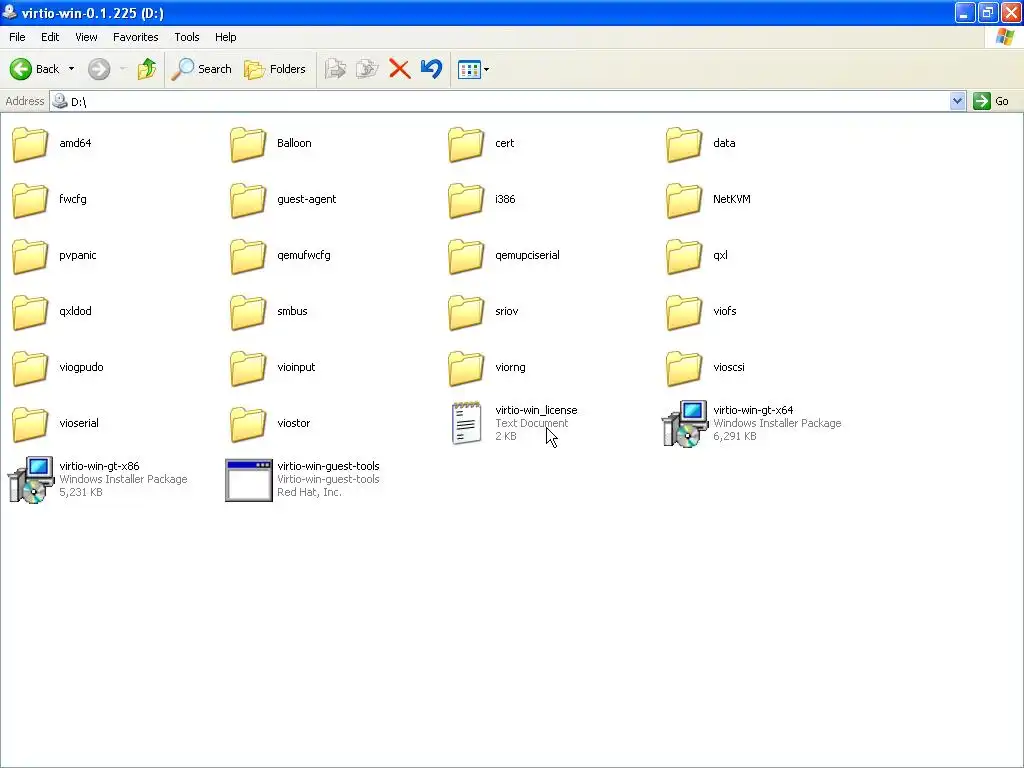Image resolution: width=1024 pixels, height=768 pixels.
Task: Click the disabled Forward arrow button
Action: click(x=99, y=69)
